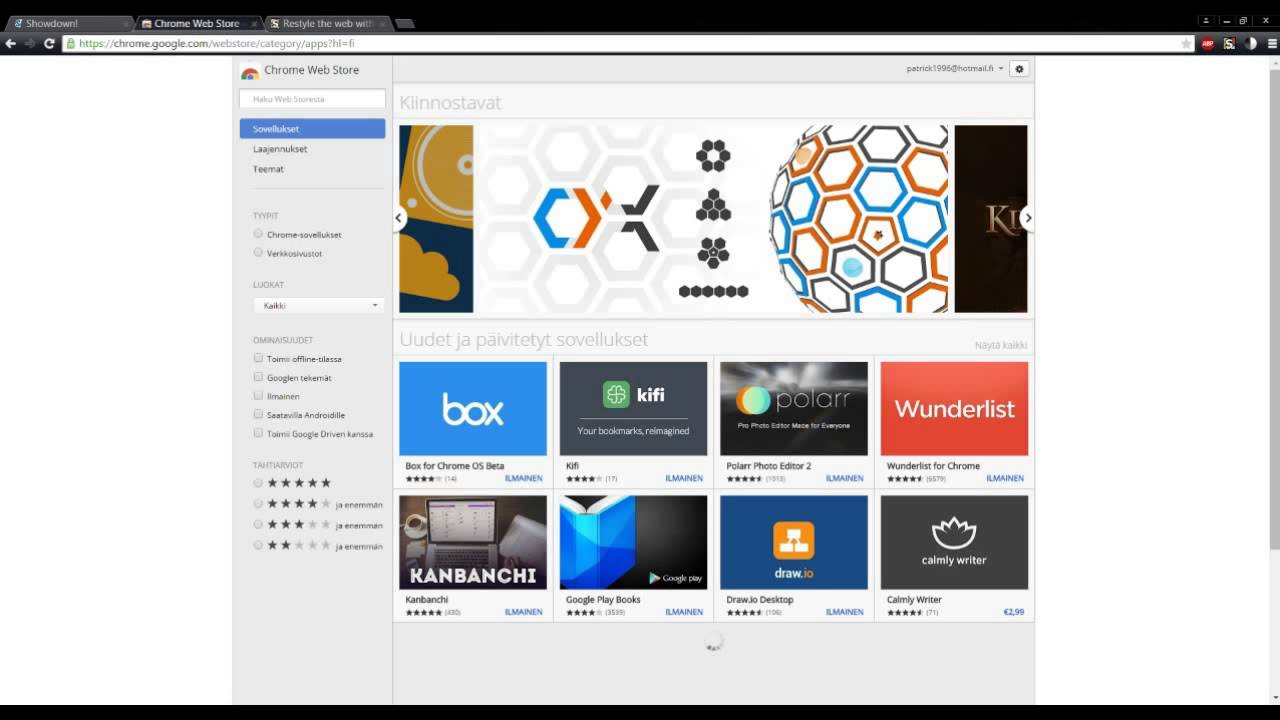Click ILMAINEN for Wunderlist for Chrome
The width and height of the screenshot is (1280, 720).
(x=1005, y=478)
